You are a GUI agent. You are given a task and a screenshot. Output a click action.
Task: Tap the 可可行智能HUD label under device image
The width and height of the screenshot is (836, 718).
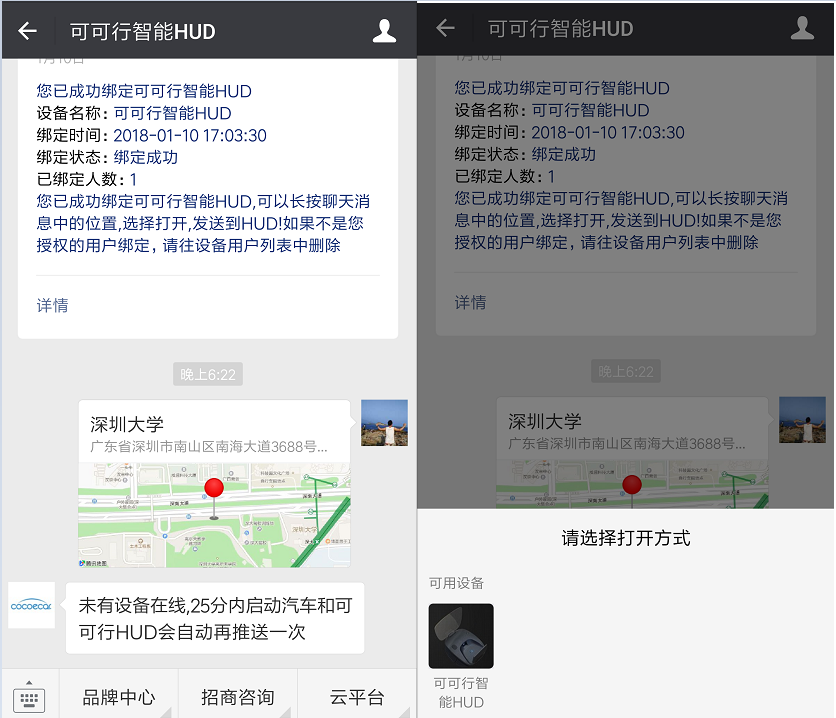click(461, 692)
